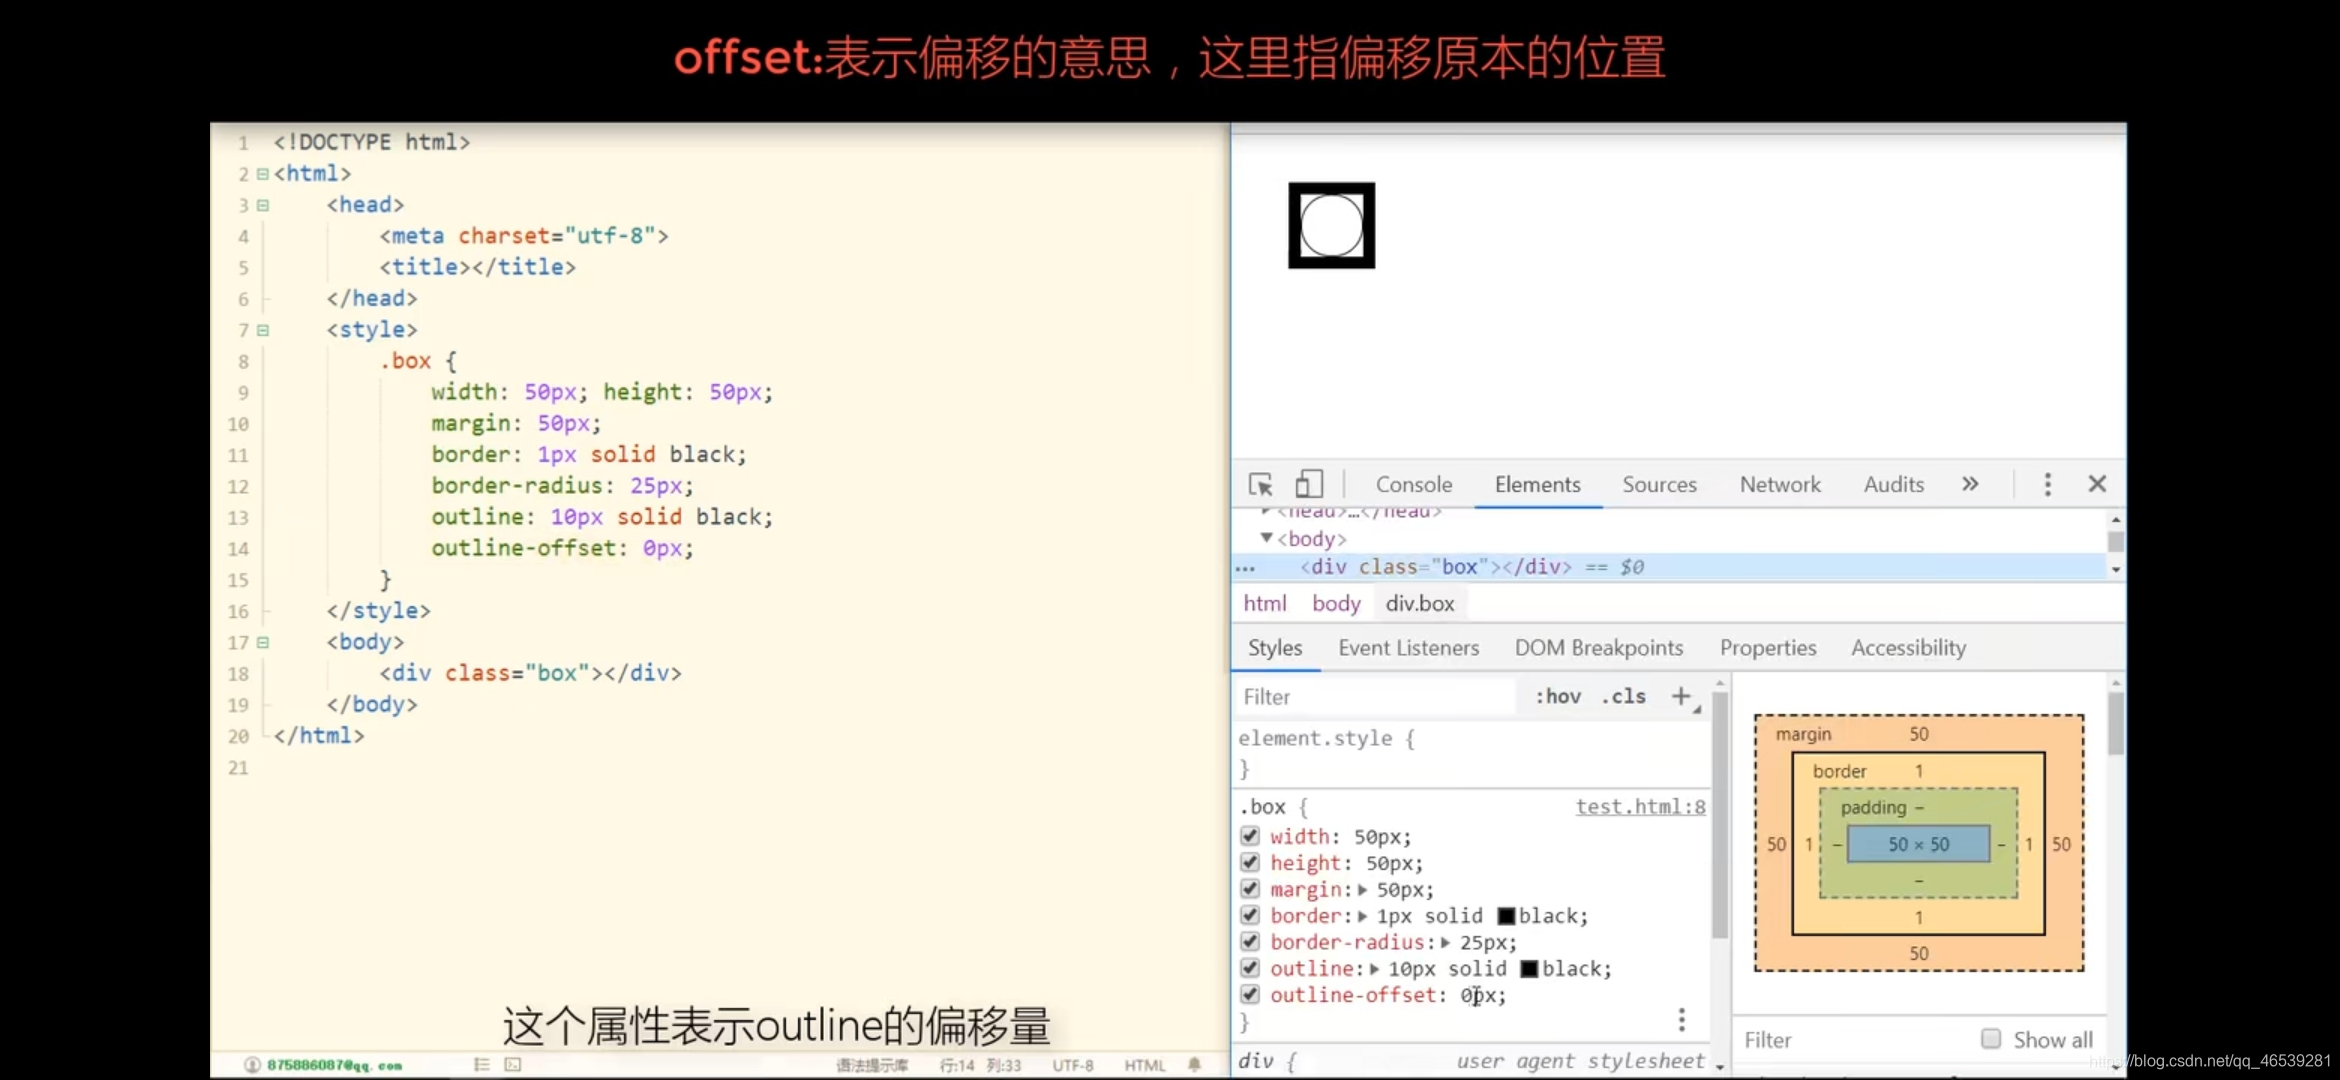Toggle the device toolbar icon
Image resolution: width=2340 pixels, height=1080 pixels.
pyautogui.click(x=1308, y=485)
